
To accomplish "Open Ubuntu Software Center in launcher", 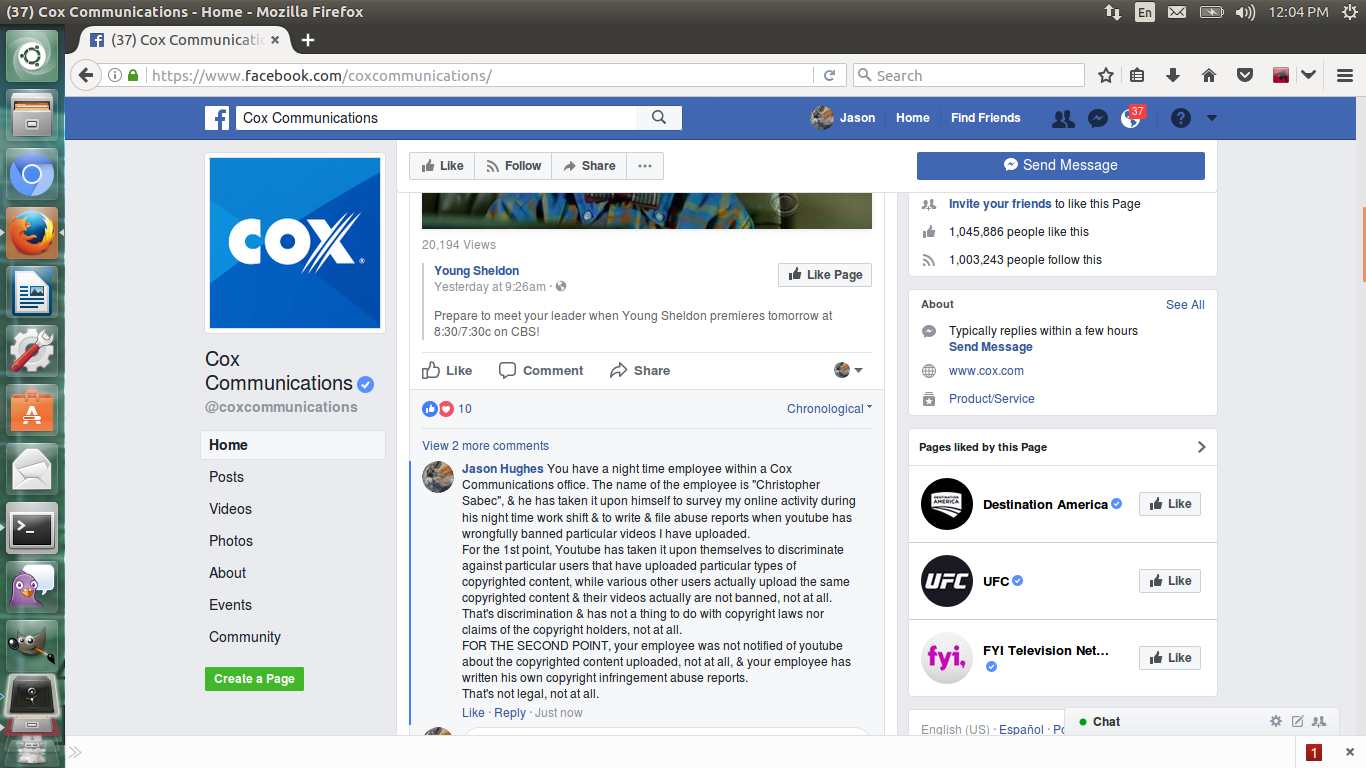I will click(32, 409).
